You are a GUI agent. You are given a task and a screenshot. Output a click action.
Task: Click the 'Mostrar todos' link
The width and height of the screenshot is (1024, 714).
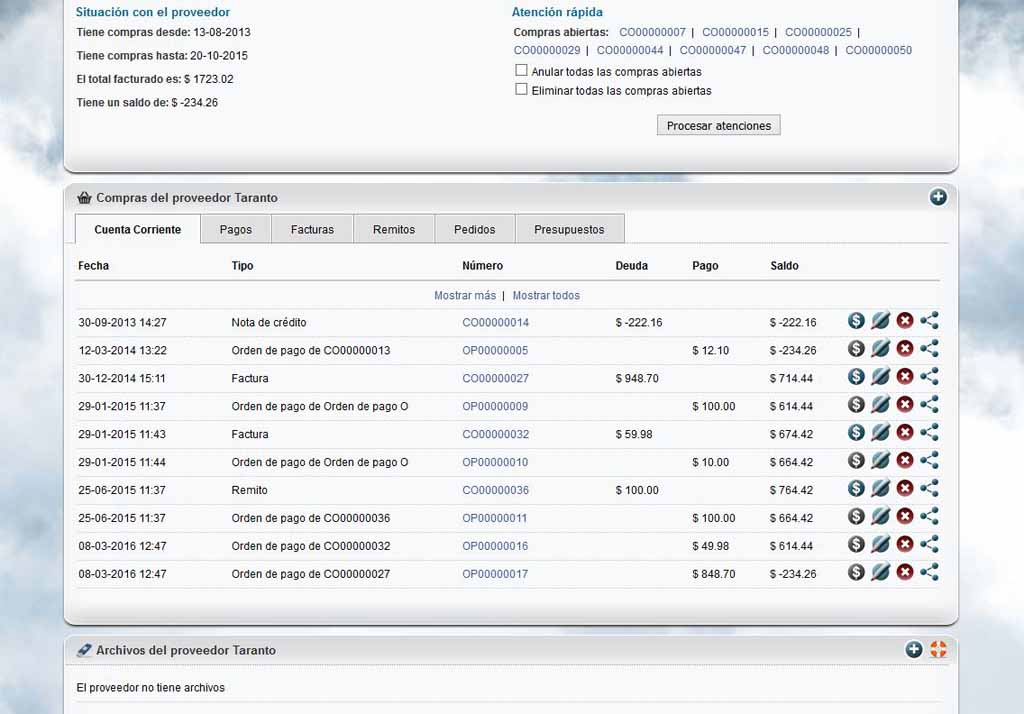[x=546, y=296]
